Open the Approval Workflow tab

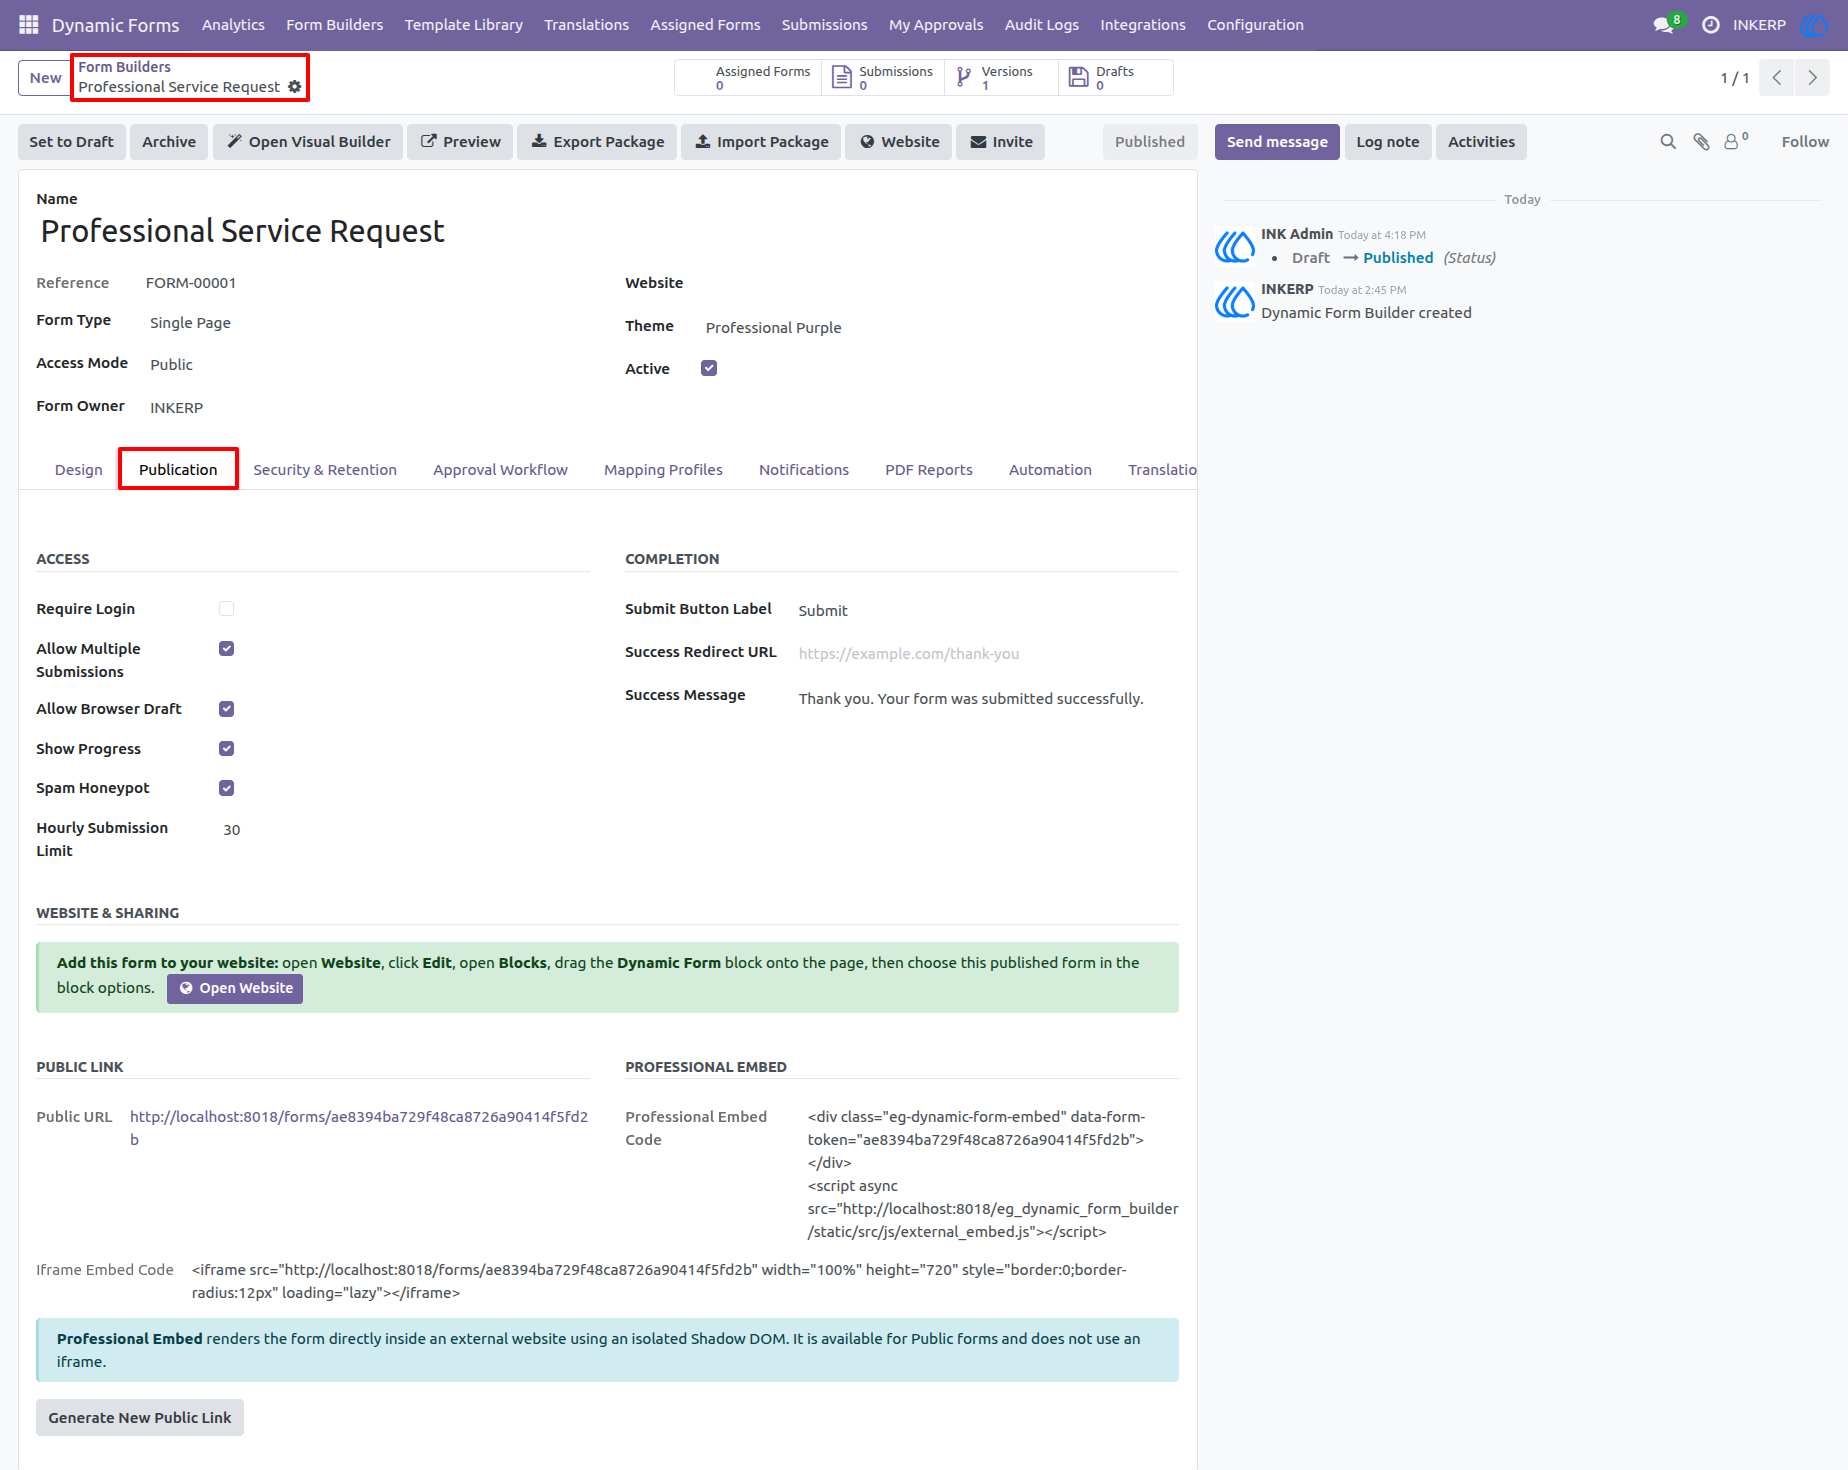(500, 470)
